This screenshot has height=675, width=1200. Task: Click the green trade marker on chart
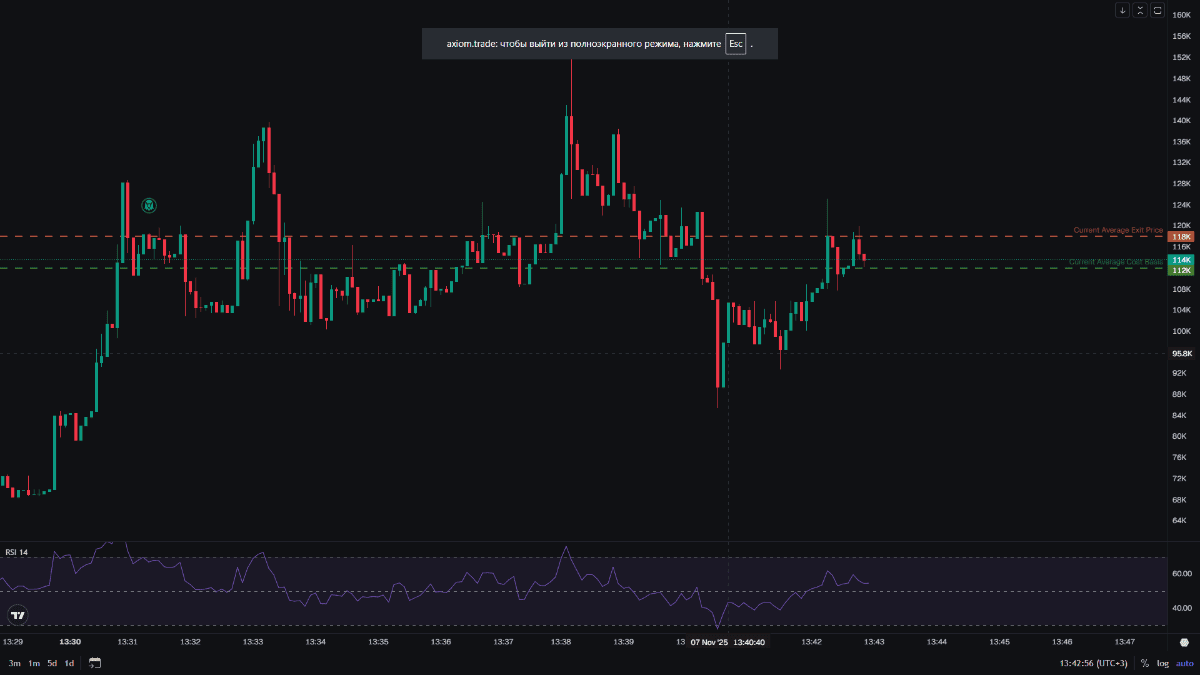coord(149,206)
